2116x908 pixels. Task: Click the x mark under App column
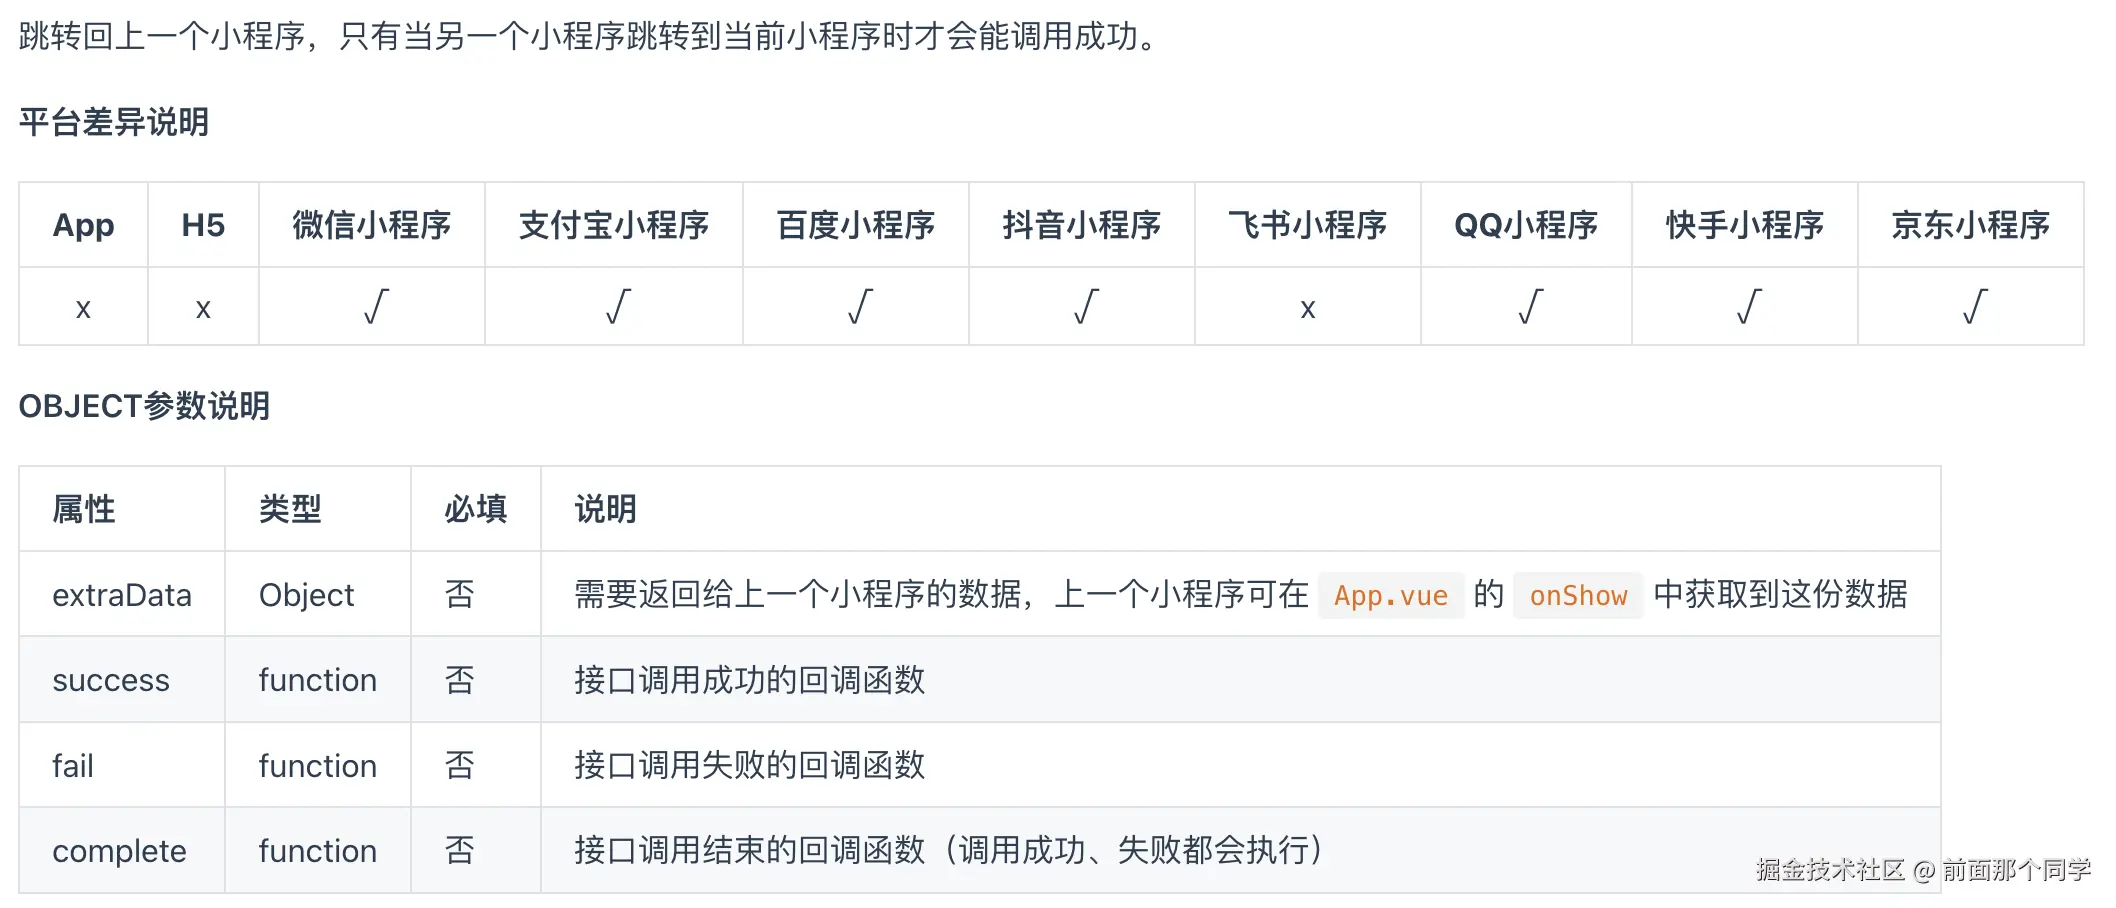coord(83,309)
